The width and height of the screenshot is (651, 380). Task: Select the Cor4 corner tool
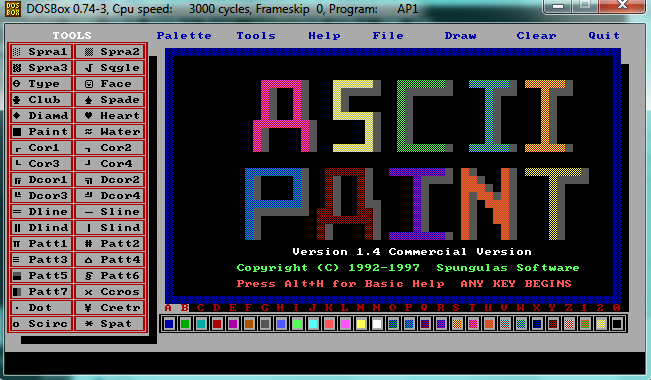coord(110,164)
